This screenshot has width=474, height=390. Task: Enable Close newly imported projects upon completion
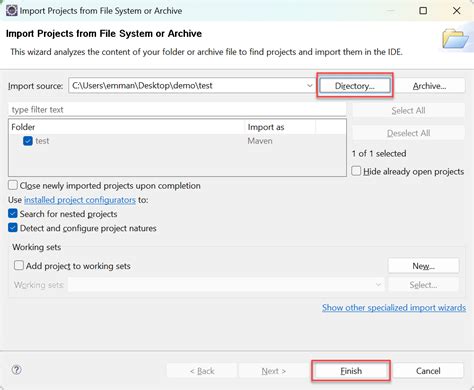pos(13,185)
